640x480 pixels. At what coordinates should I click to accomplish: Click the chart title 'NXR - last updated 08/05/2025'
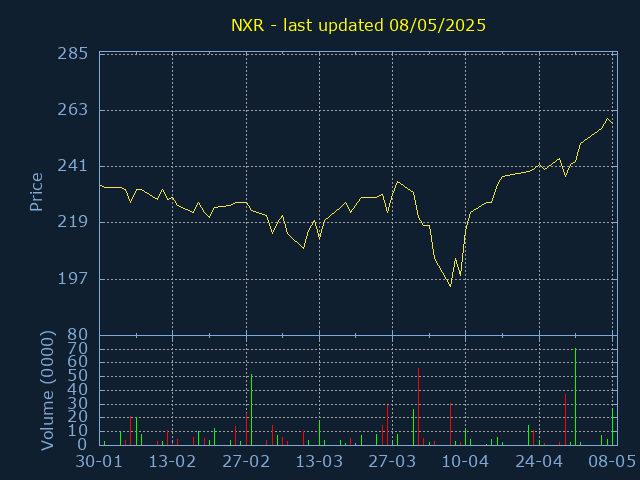(358, 25)
